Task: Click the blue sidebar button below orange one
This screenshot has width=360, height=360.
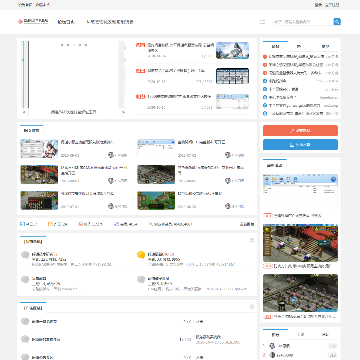Action: 300,145
